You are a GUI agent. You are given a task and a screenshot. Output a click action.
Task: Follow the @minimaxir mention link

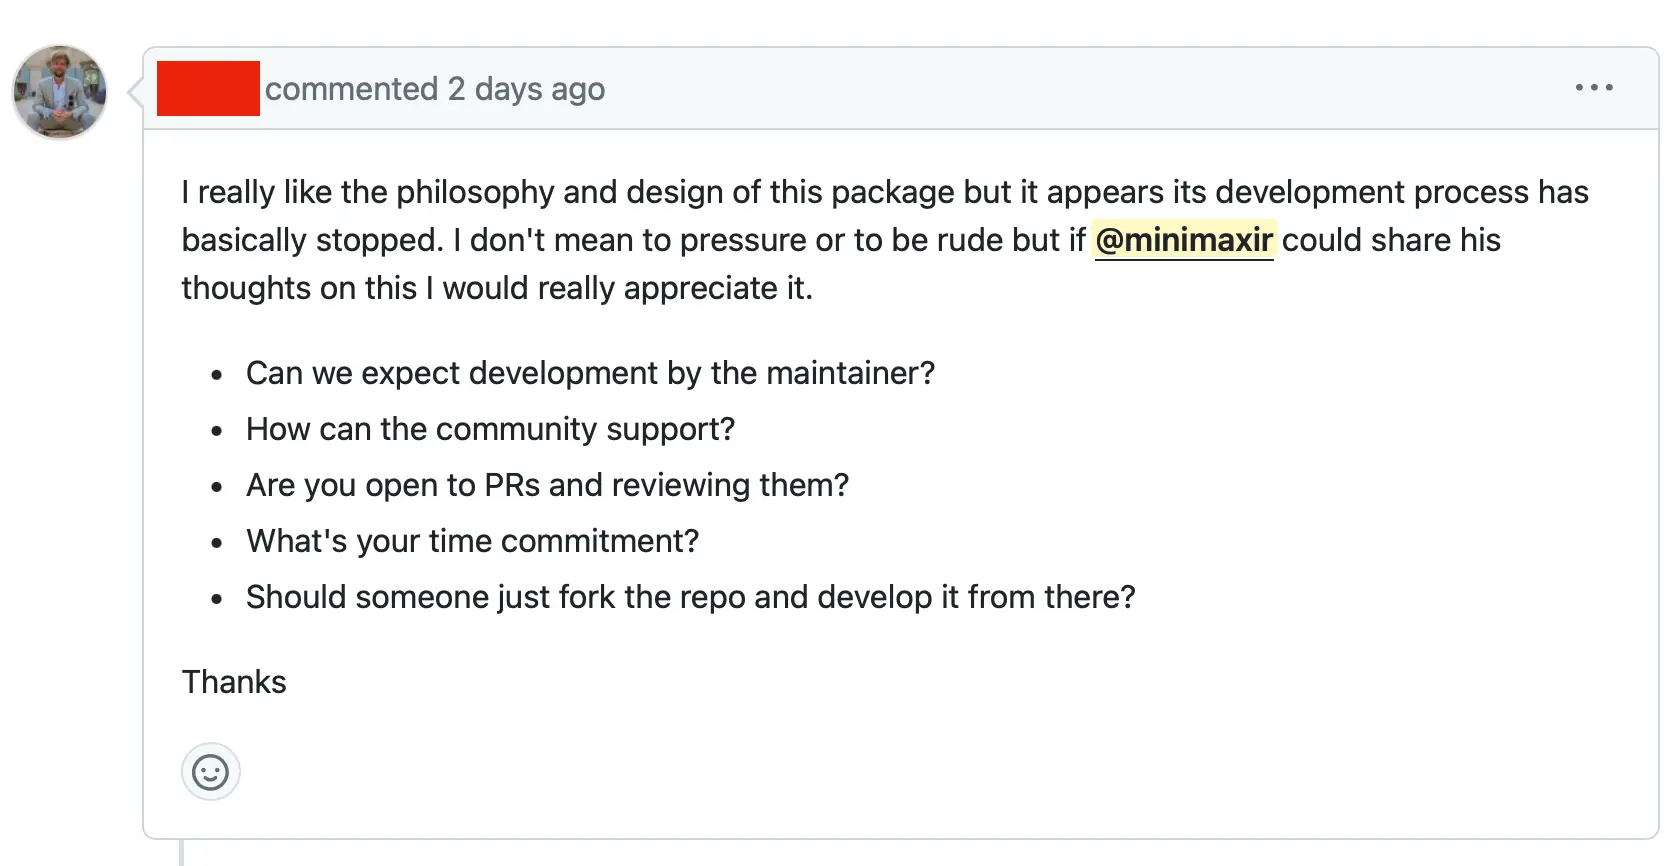(x=1184, y=240)
